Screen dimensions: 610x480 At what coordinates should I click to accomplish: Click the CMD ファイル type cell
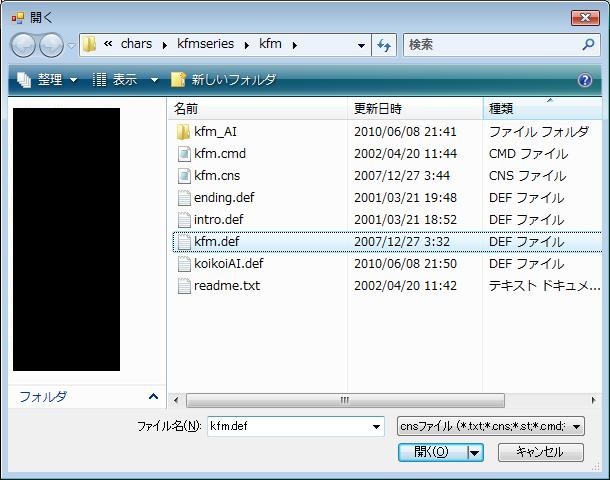(528, 154)
